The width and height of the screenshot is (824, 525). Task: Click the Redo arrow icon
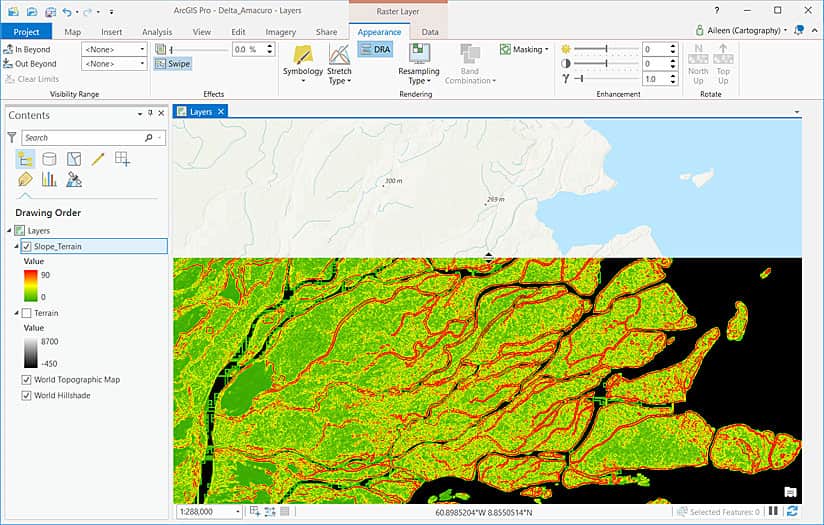(87, 11)
